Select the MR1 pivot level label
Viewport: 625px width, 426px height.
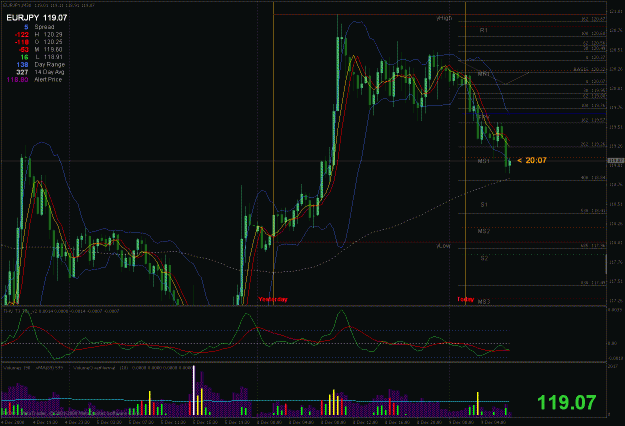[x=484, y=74]
